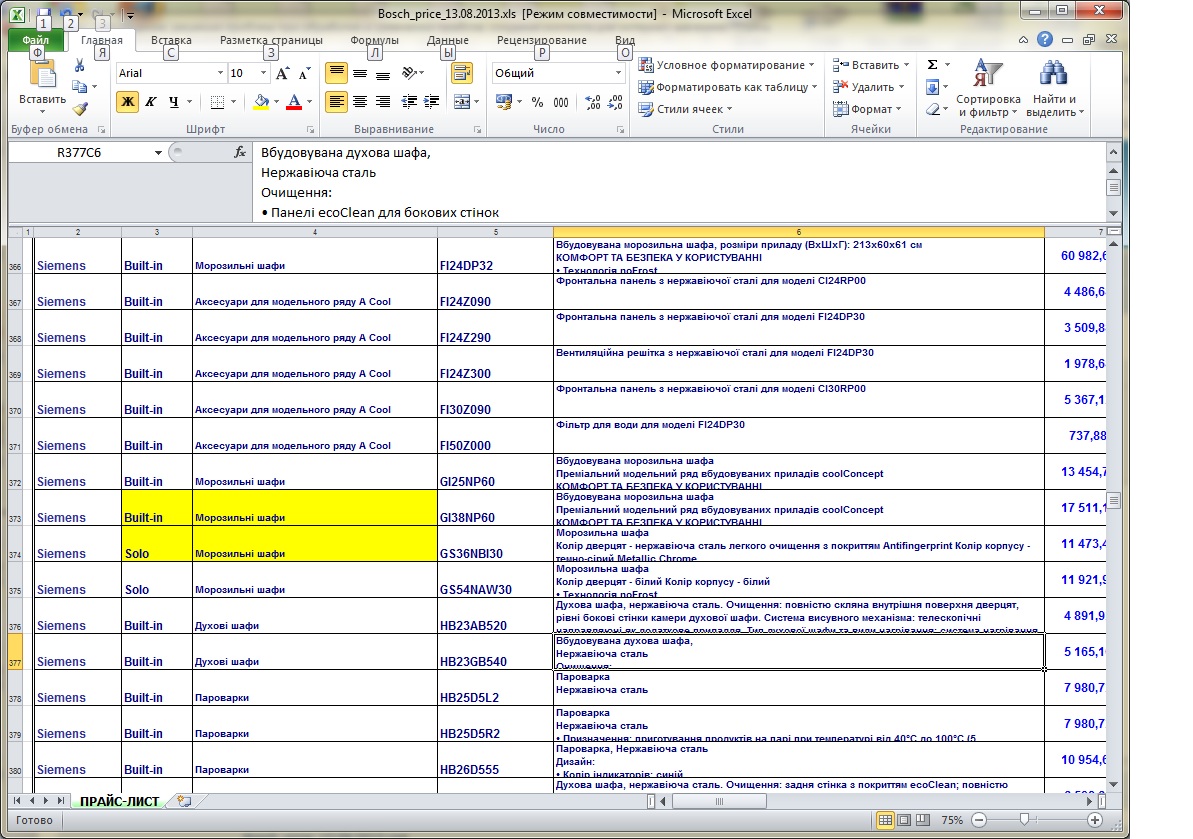The width and height of the screenshot is (1193, 839).
Task: Open Стили ячеек menu
Action: [x=686, y=109]
